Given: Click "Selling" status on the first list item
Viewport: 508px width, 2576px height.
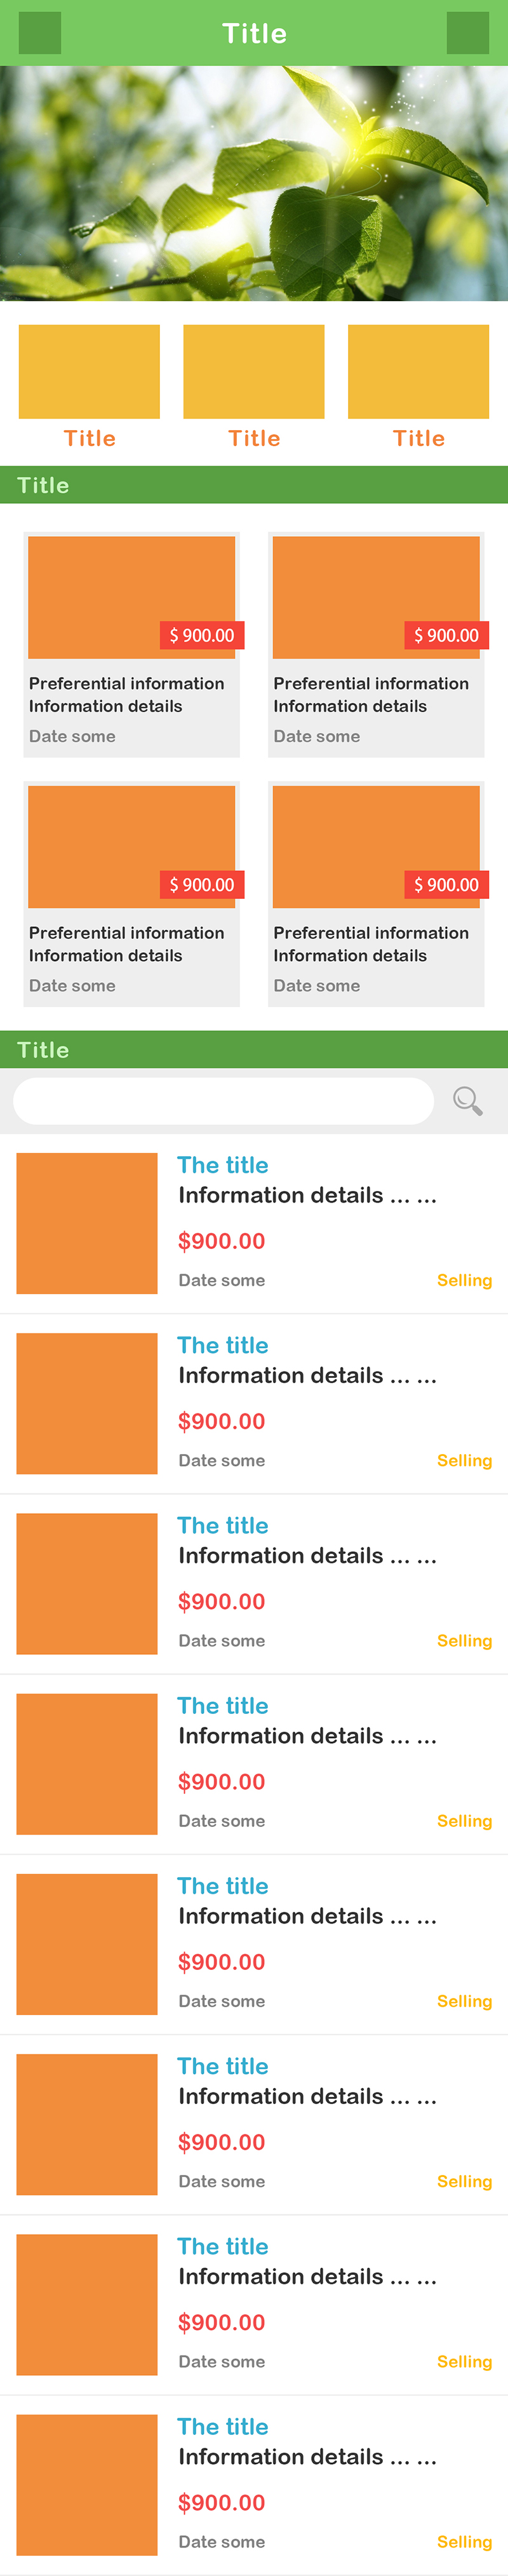Looking at the screenshot, I should click(x=464, y=1280).
